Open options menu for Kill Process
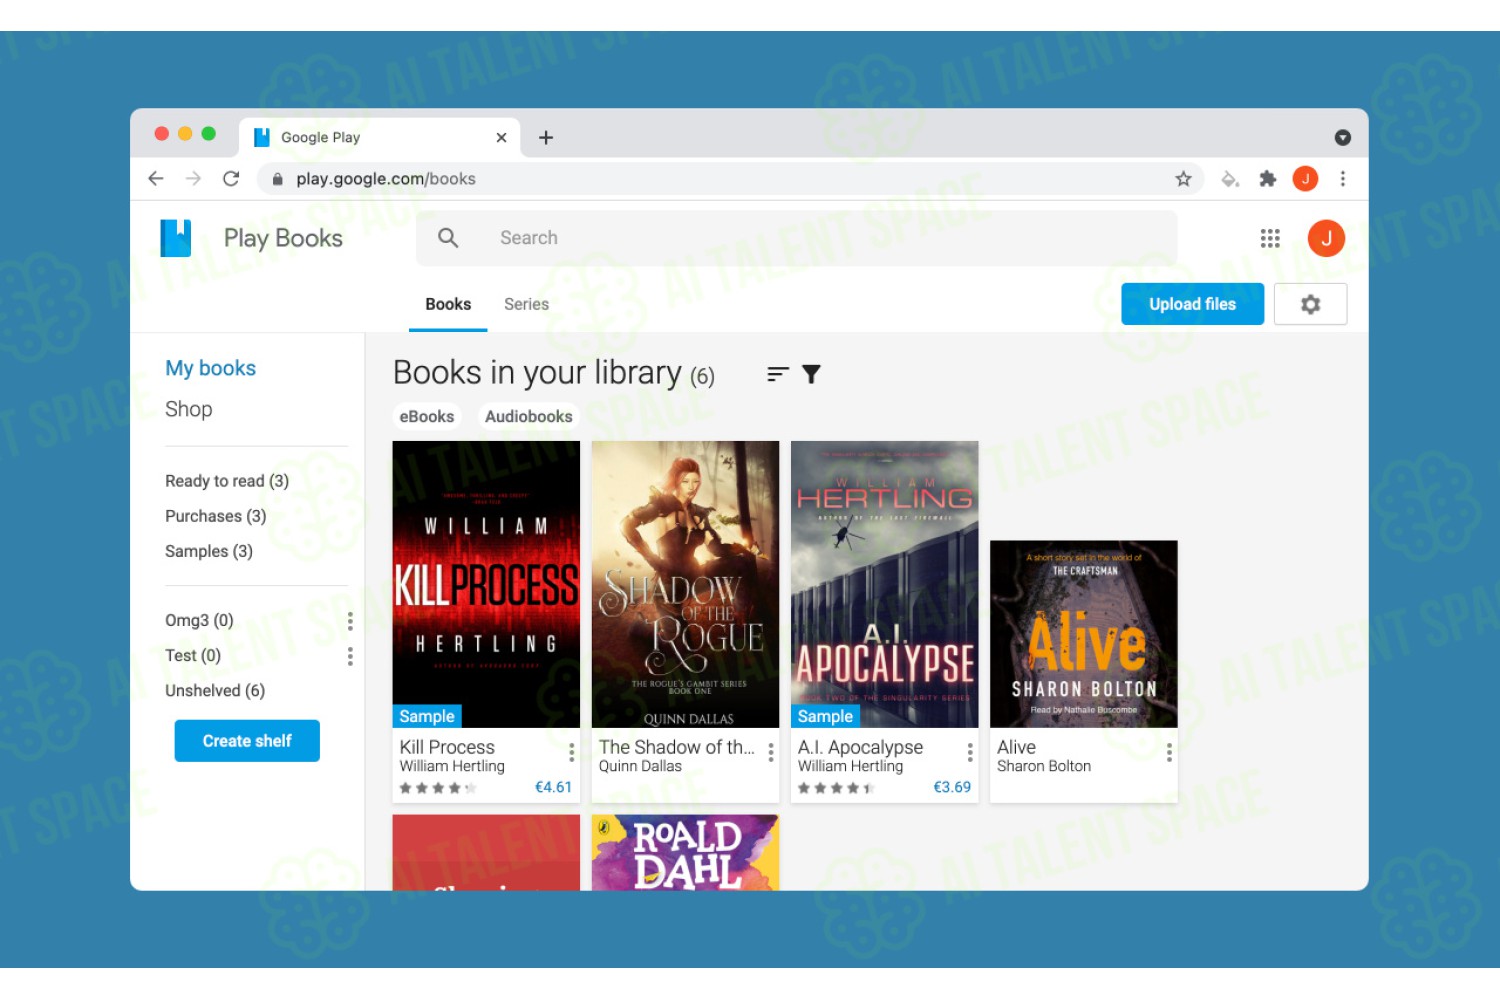 click(572, 752)
